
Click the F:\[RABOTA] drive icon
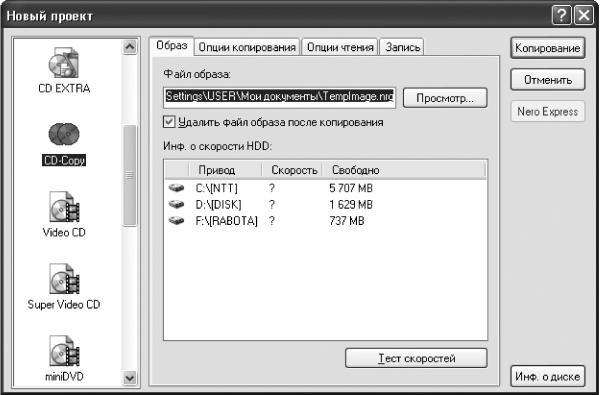[x=176, y=221]
